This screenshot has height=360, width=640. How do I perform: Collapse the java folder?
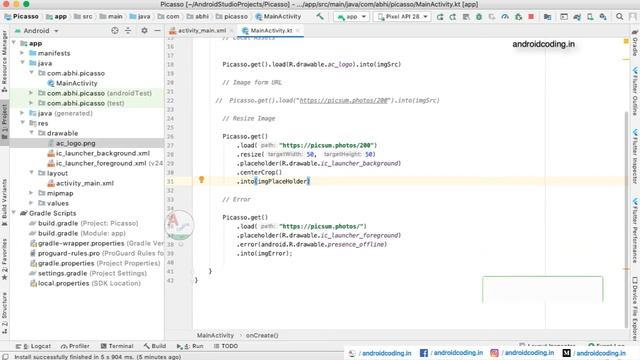tap(23, 63)
